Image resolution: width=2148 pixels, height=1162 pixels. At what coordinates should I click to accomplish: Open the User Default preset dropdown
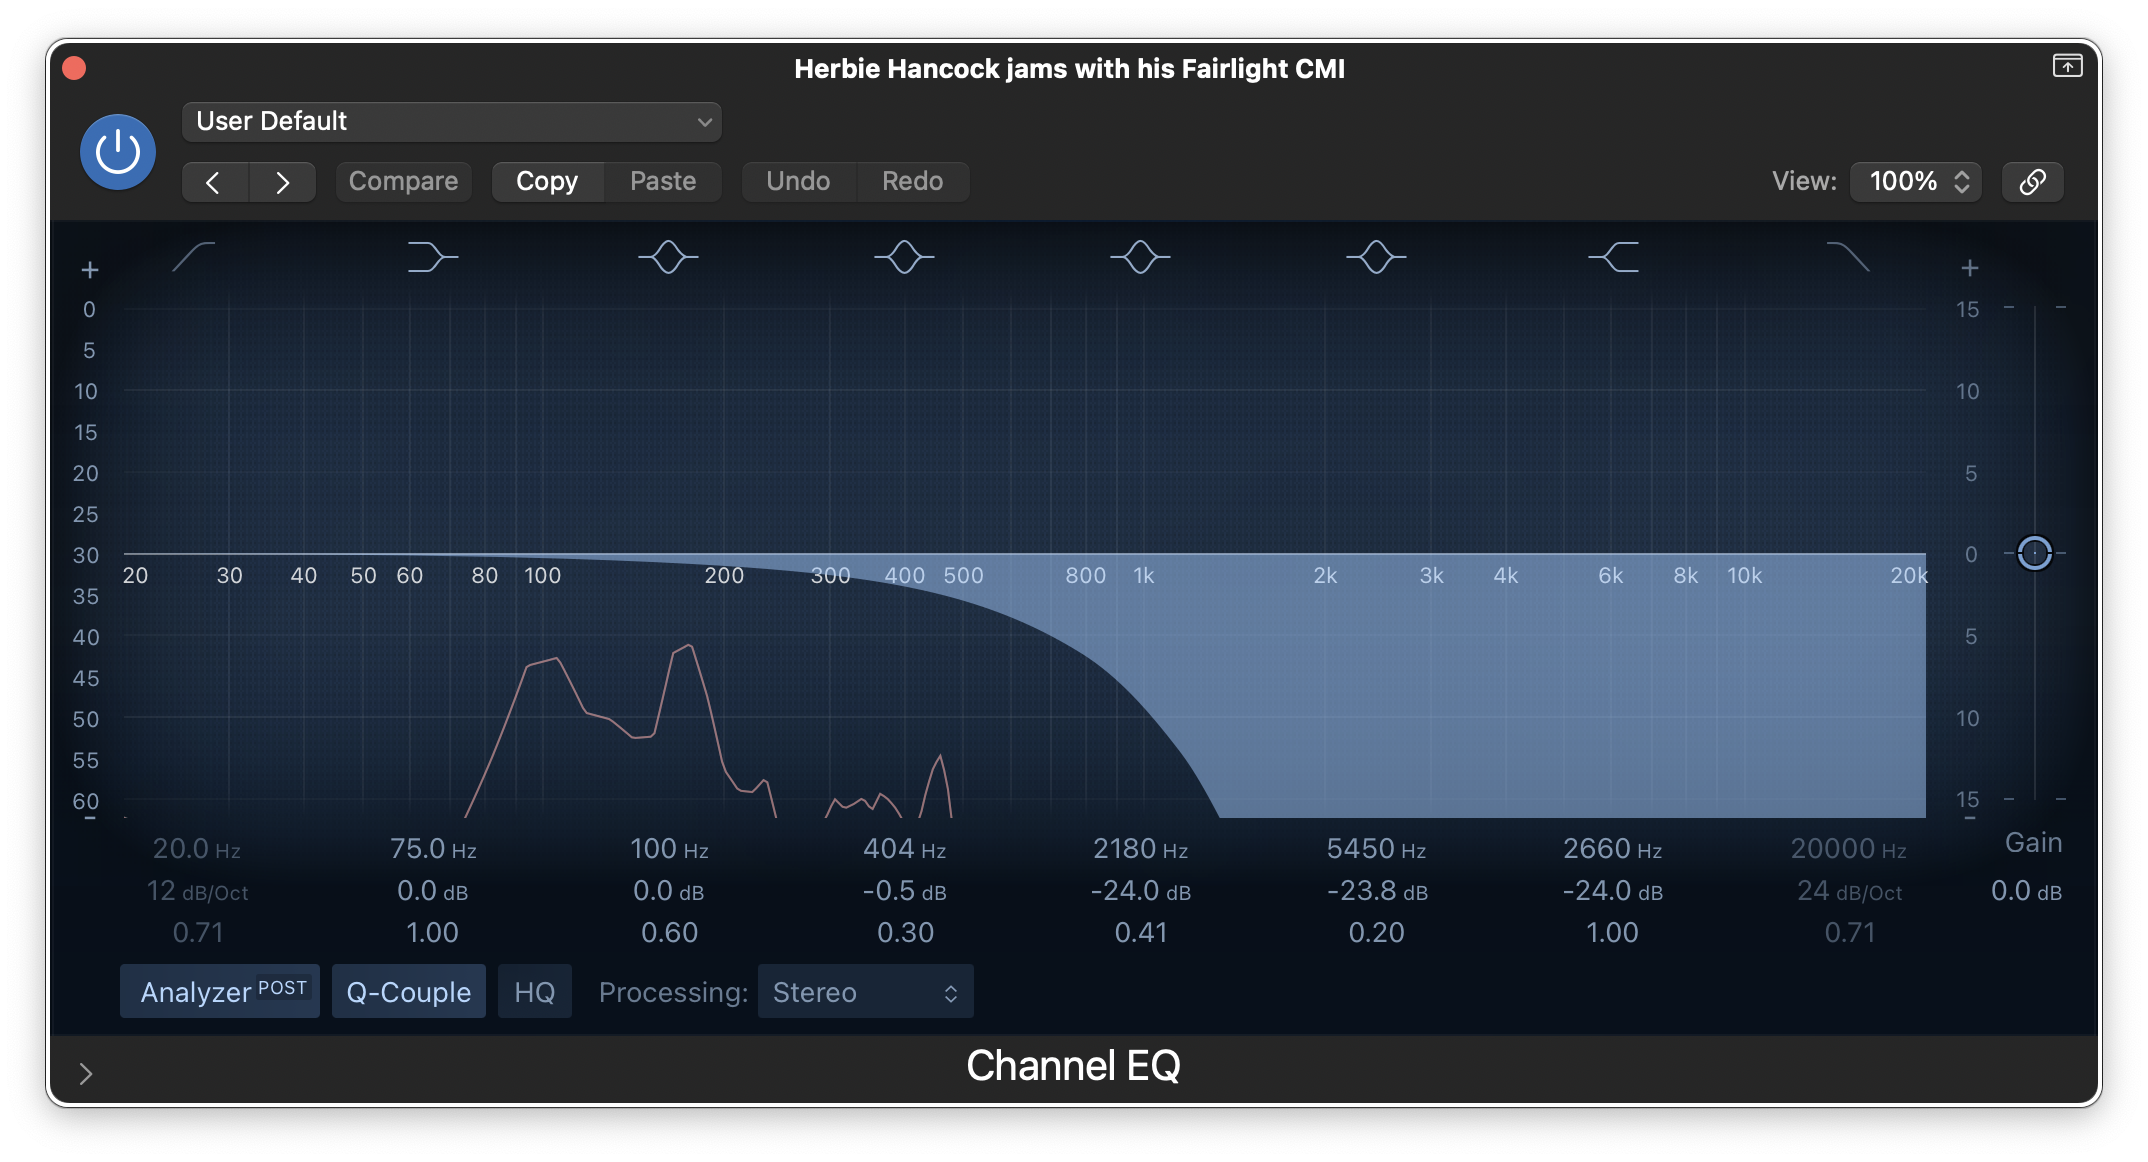452,122
